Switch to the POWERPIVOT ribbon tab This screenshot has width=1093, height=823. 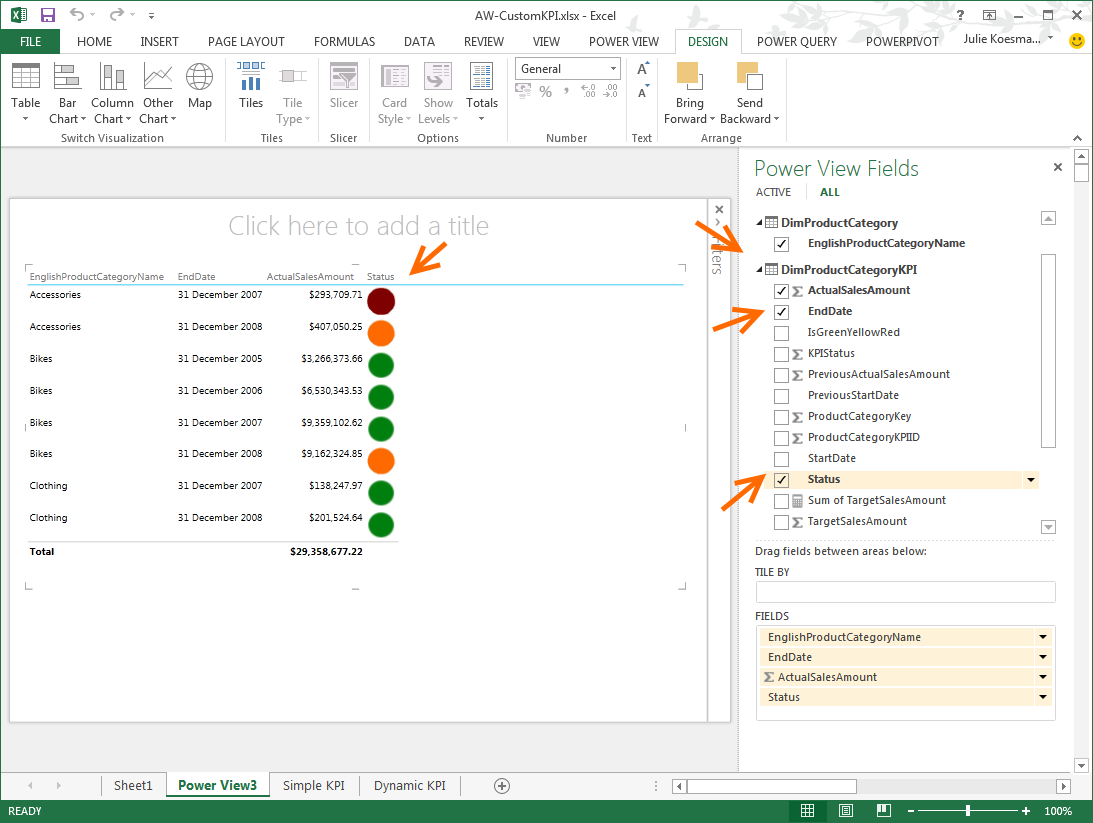click(902, 42)
